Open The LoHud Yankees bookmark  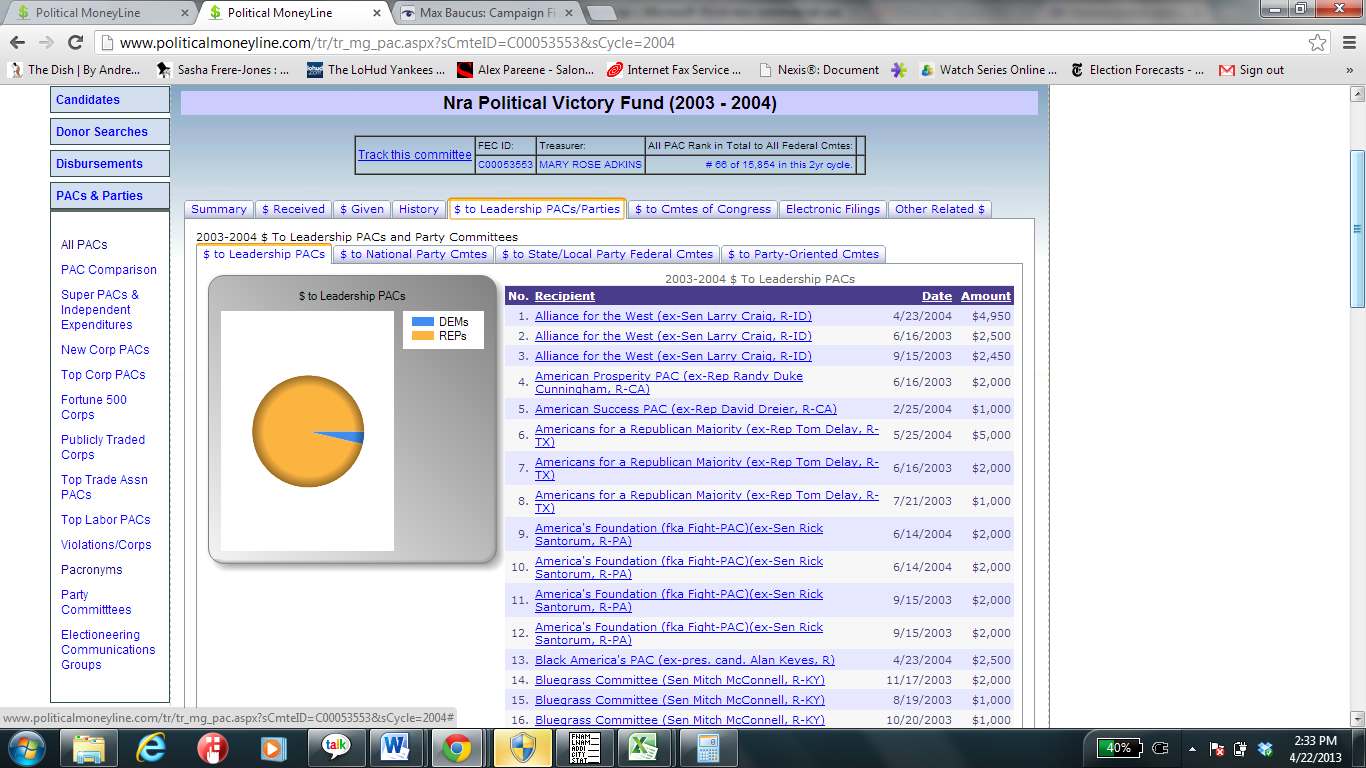pyautogui.click(x=376, y=70)
